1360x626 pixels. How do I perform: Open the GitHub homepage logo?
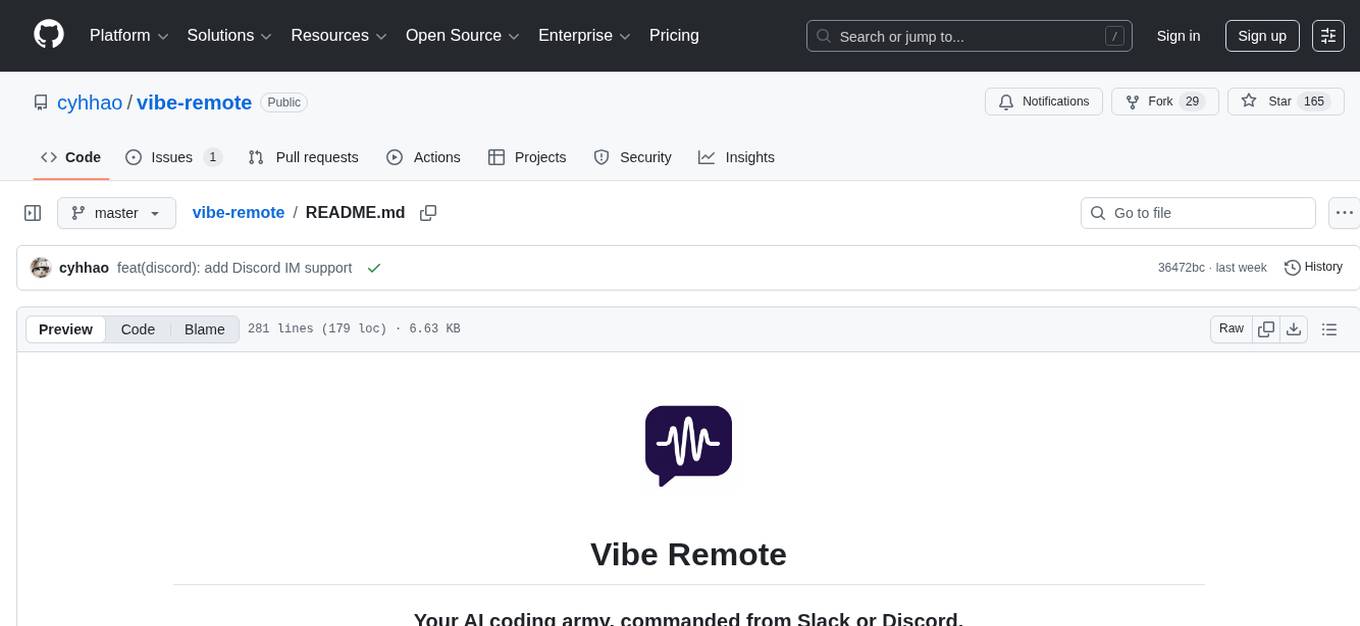(48, 35)
